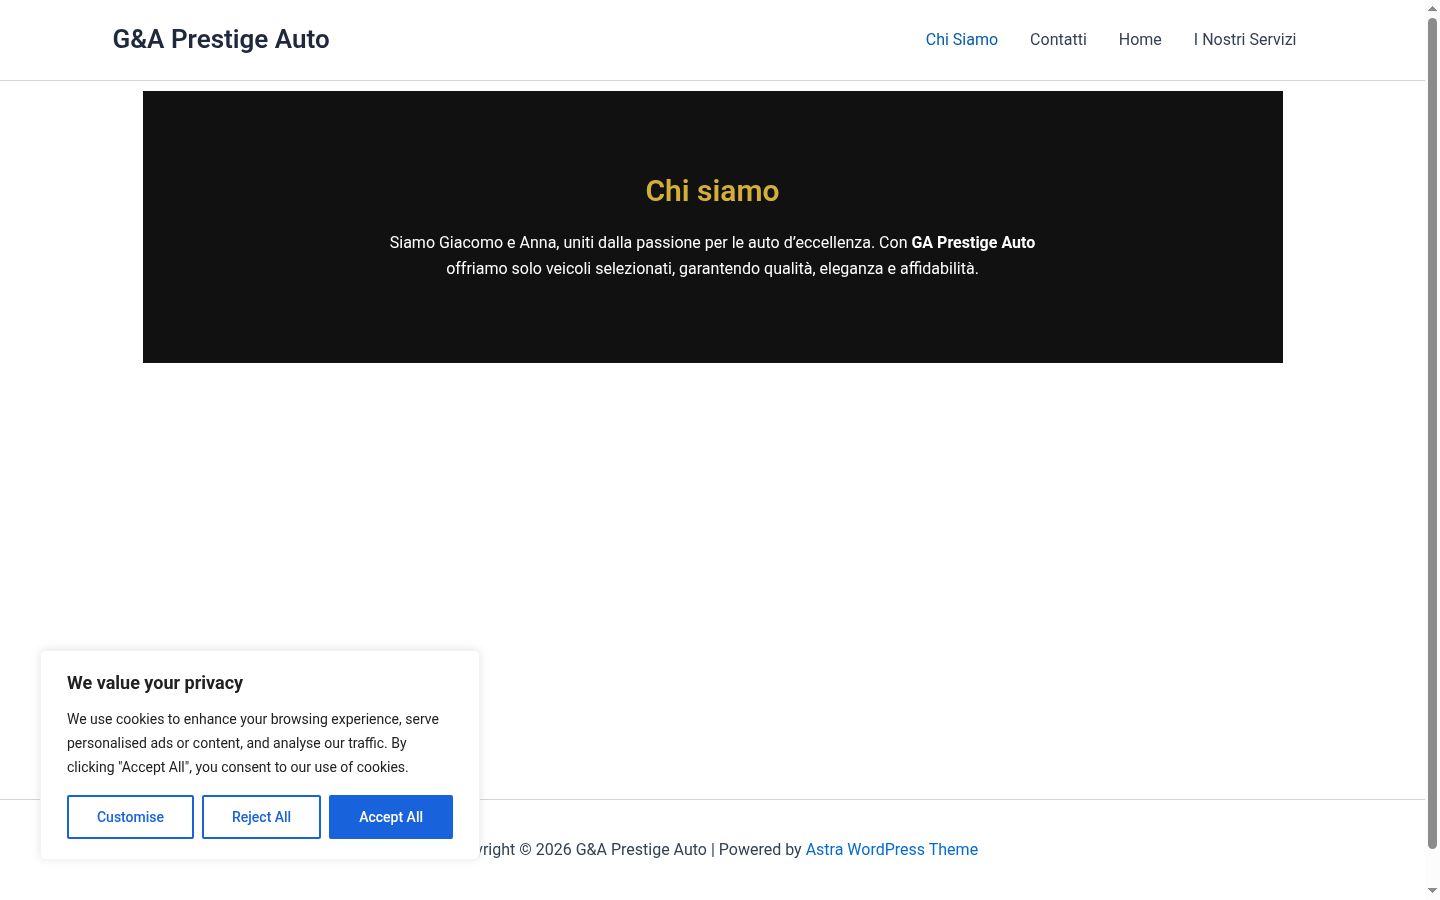The height and width of the screenshot is (900, 1440).
Task: Click the Customise cookies button
Action: click(x=130, y=817)
